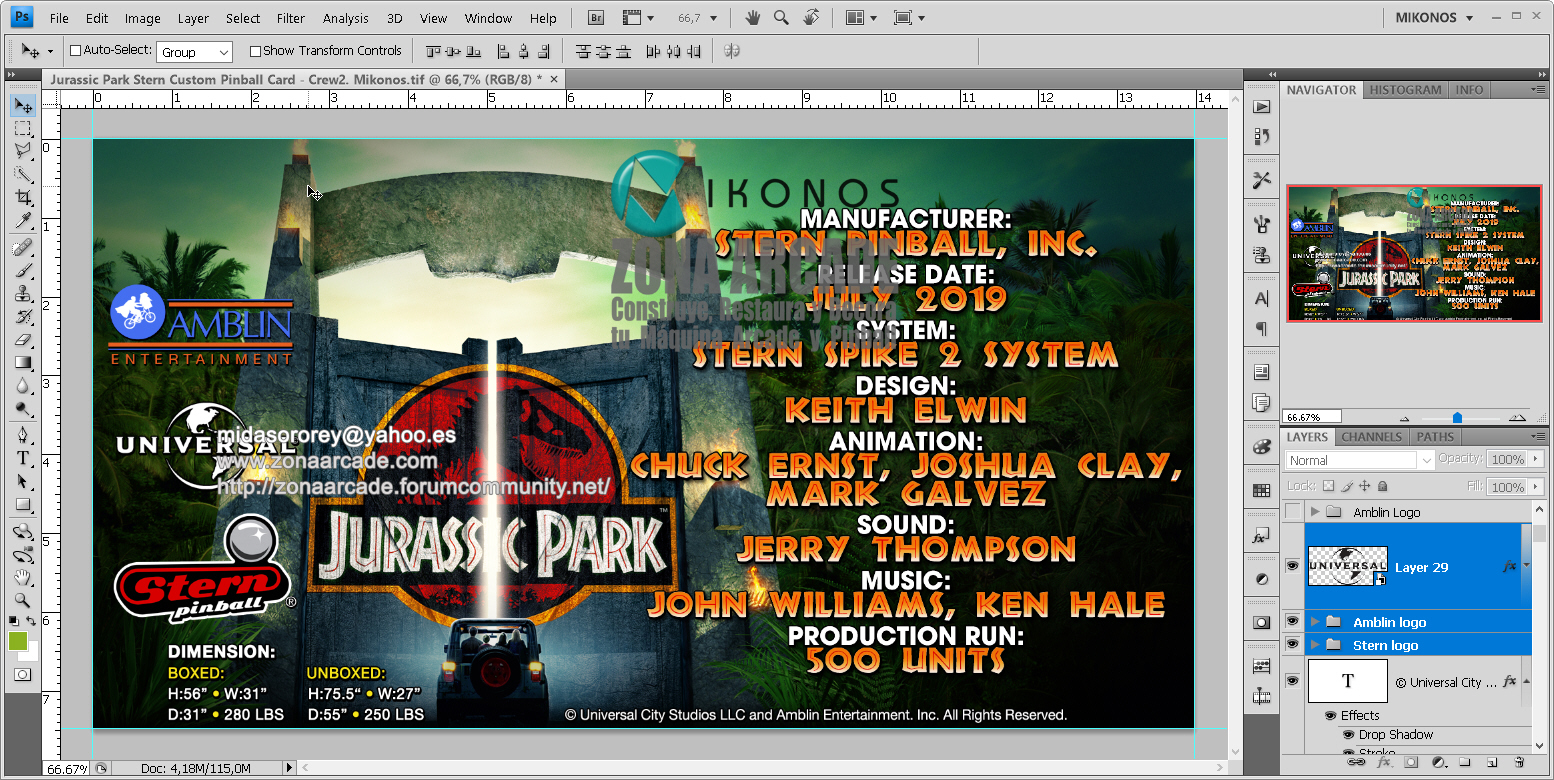Image resolution: width=1554 pixels, height=780 pixels.
Task: Select the 3D Rotate tool
Action: pyautogui.click(x=23, y=532)
